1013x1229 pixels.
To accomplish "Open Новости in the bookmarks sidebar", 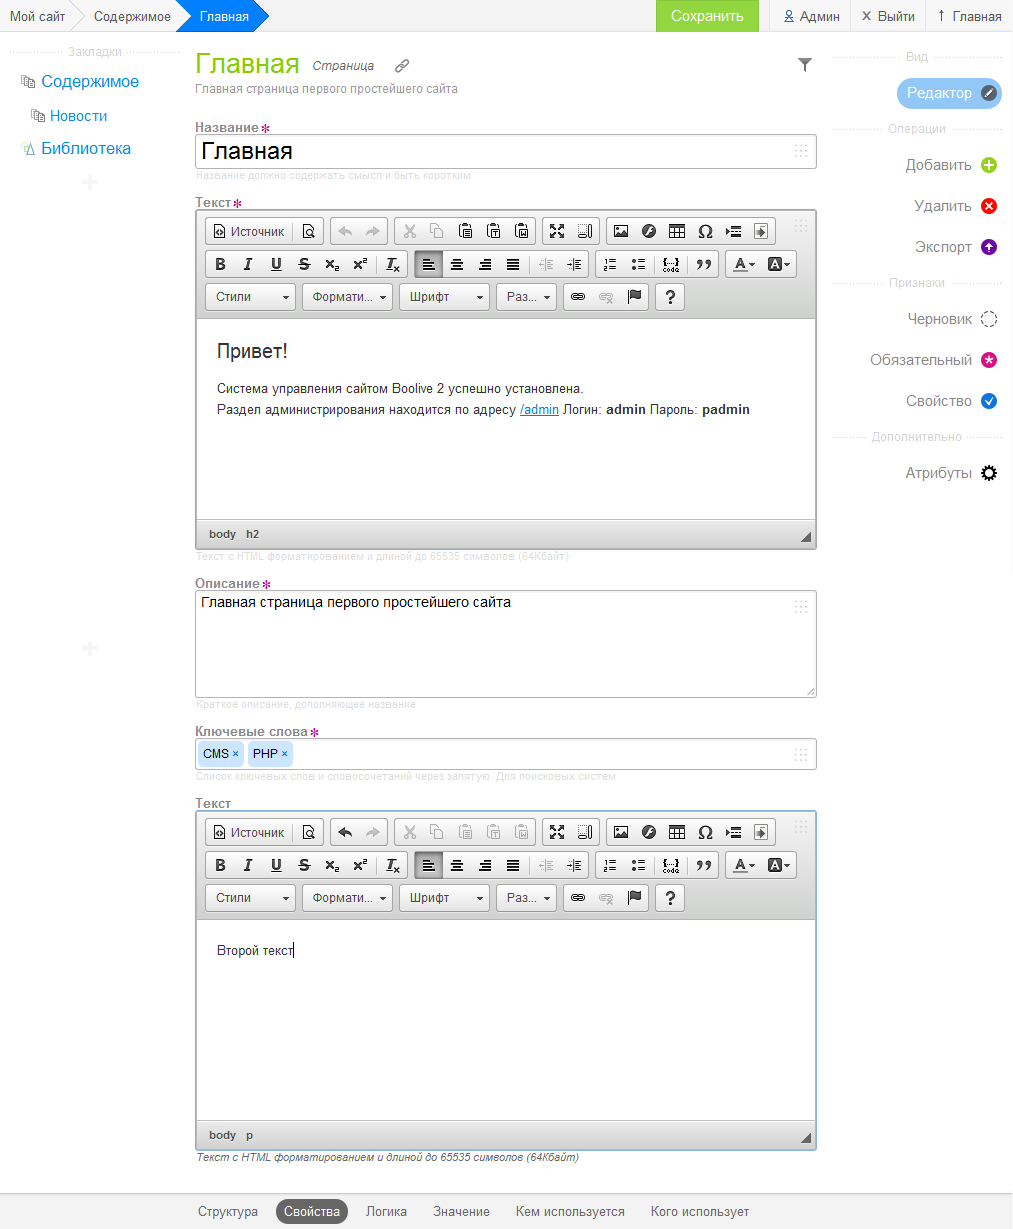I will (x=78, y=116).
